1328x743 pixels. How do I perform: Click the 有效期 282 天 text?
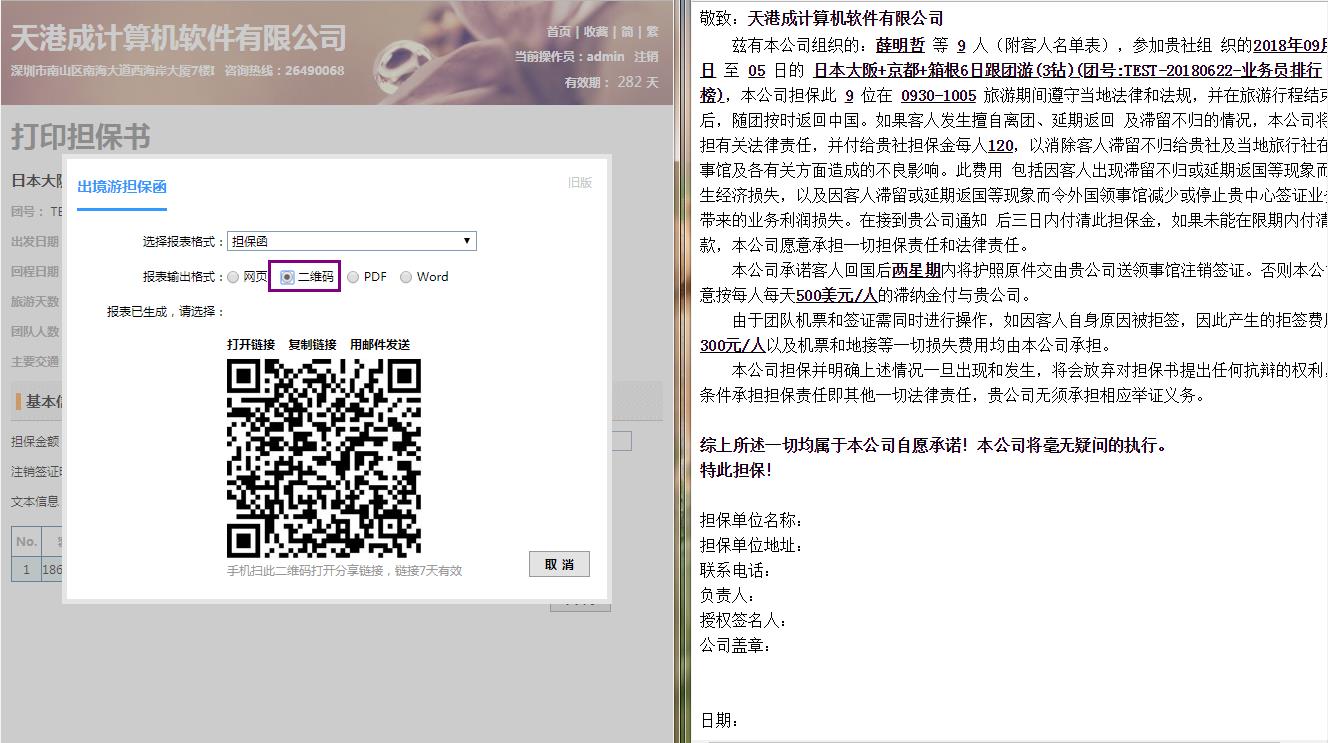click(x=611, y=82)
